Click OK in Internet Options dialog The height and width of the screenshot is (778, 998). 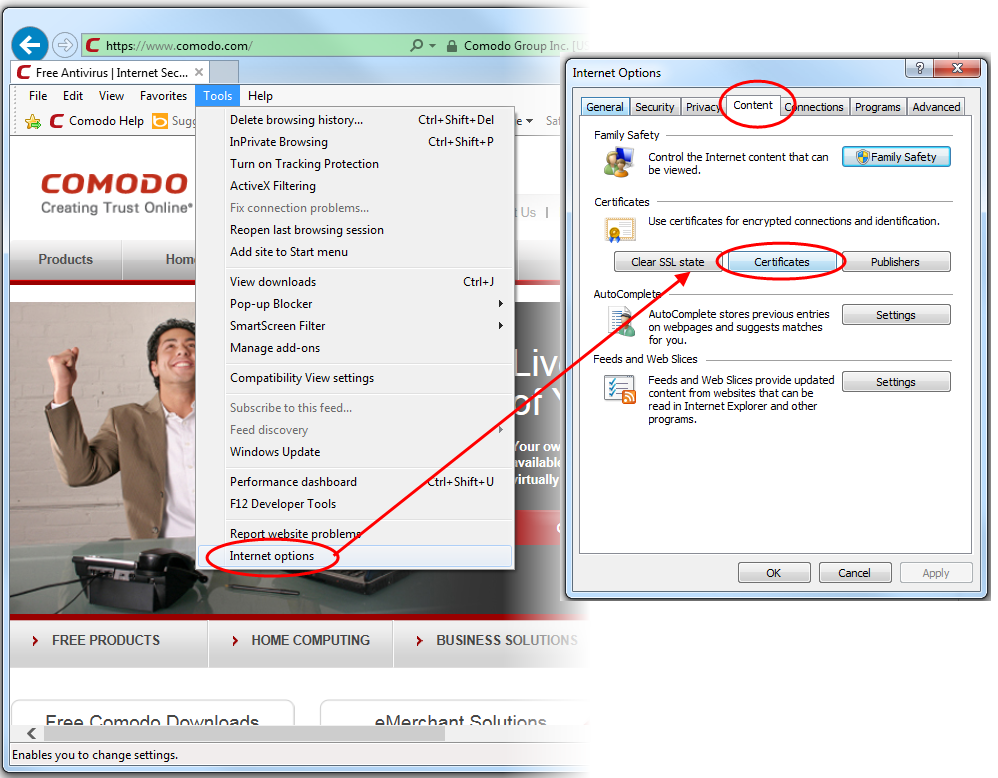point(774,573)
